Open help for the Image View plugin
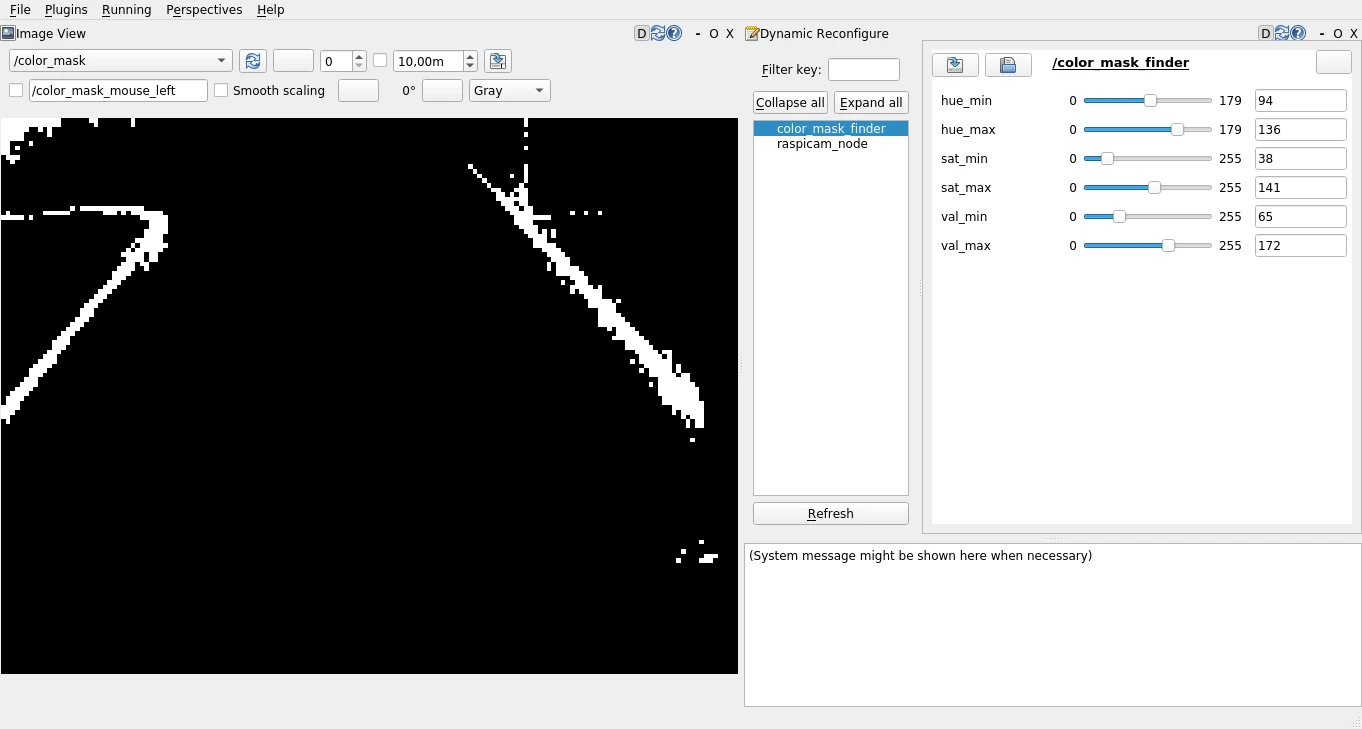Viewport: 1362px width, 729px height. tap(673, 32)
